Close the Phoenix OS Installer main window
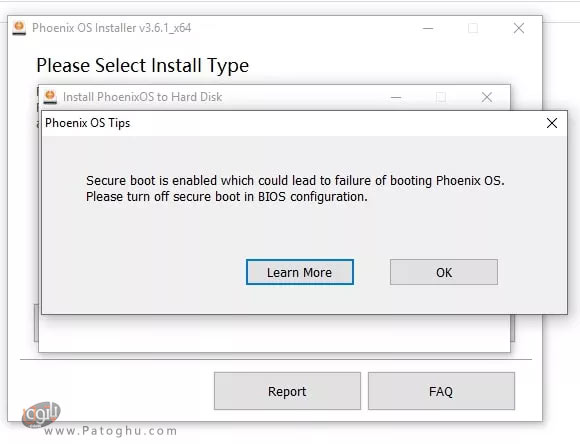 519,28
